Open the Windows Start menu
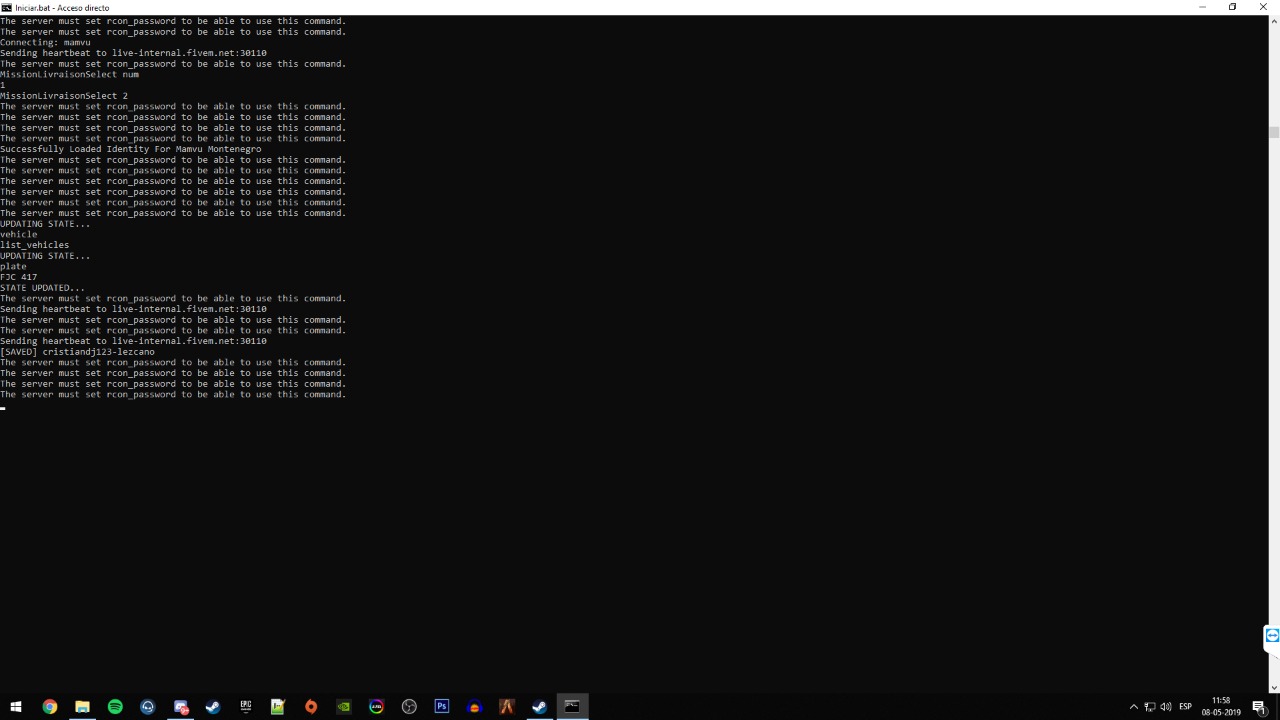 [16, 707]
